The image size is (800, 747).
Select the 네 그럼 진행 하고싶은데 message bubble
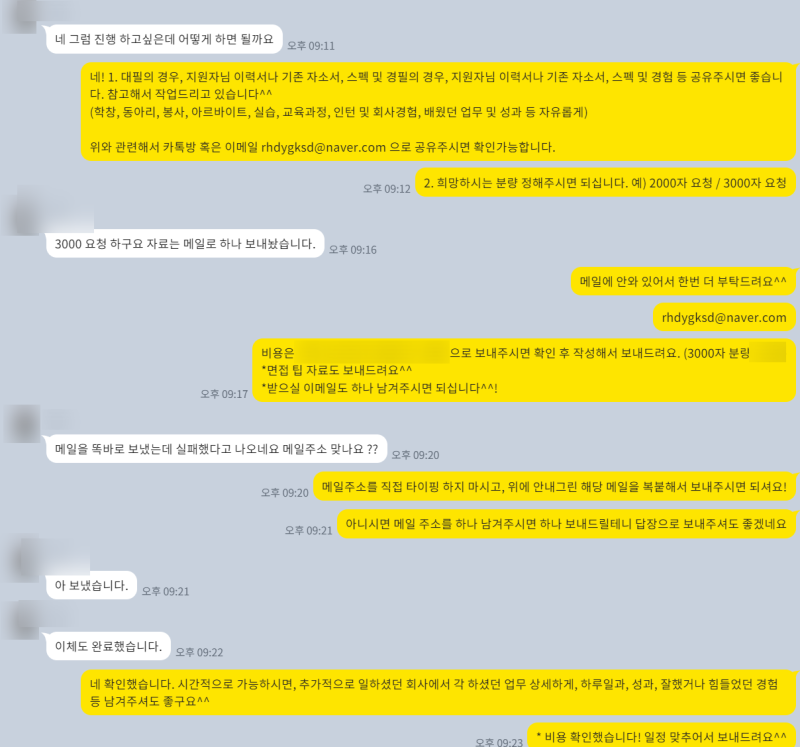(164, 39)
